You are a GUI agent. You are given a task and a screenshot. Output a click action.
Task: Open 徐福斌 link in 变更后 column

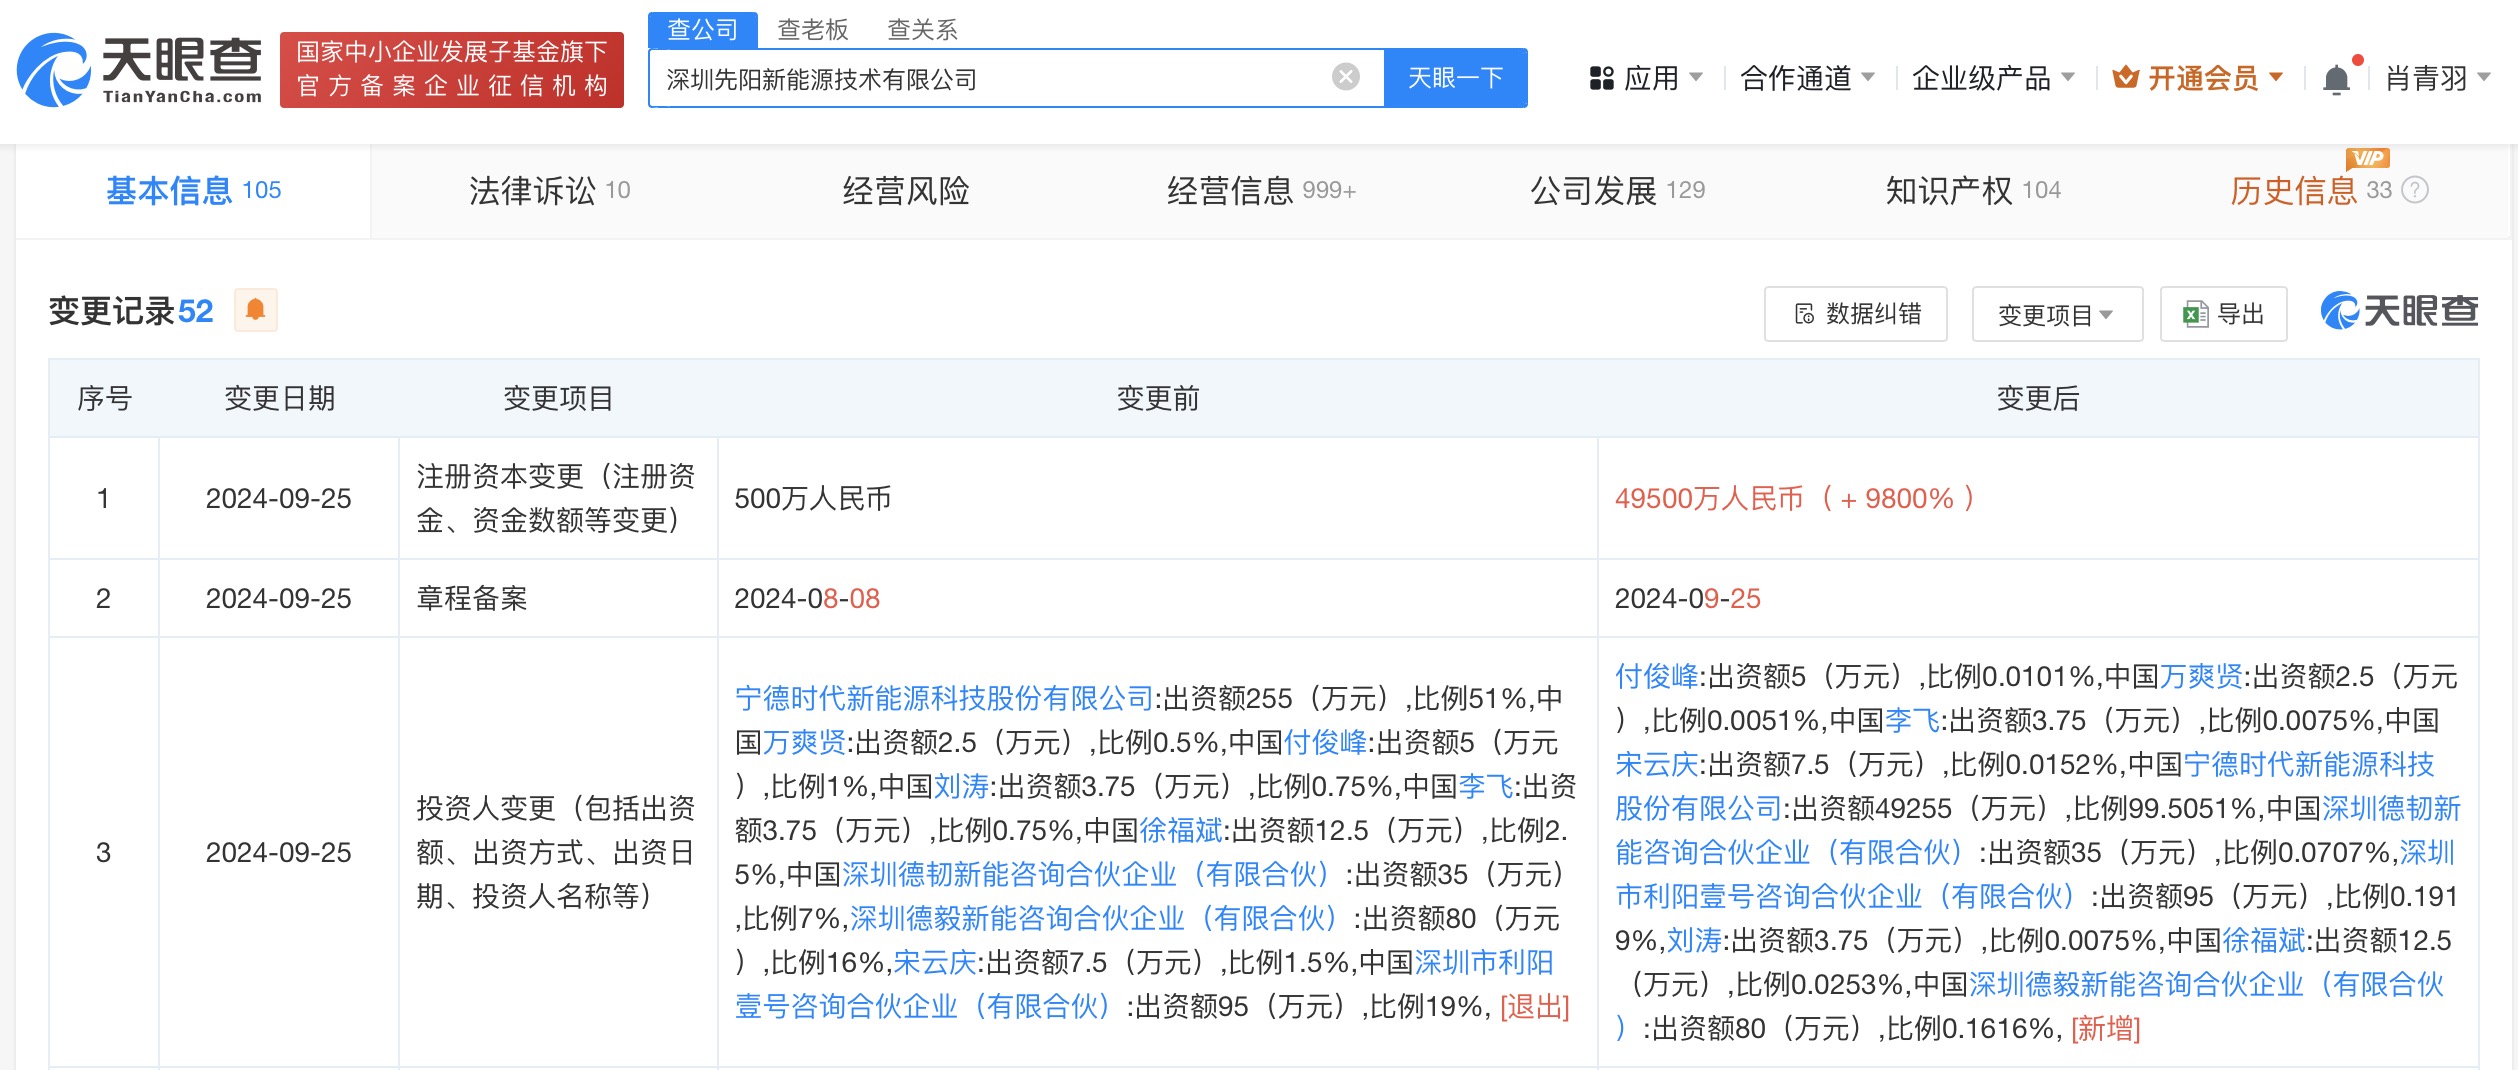2264,940
